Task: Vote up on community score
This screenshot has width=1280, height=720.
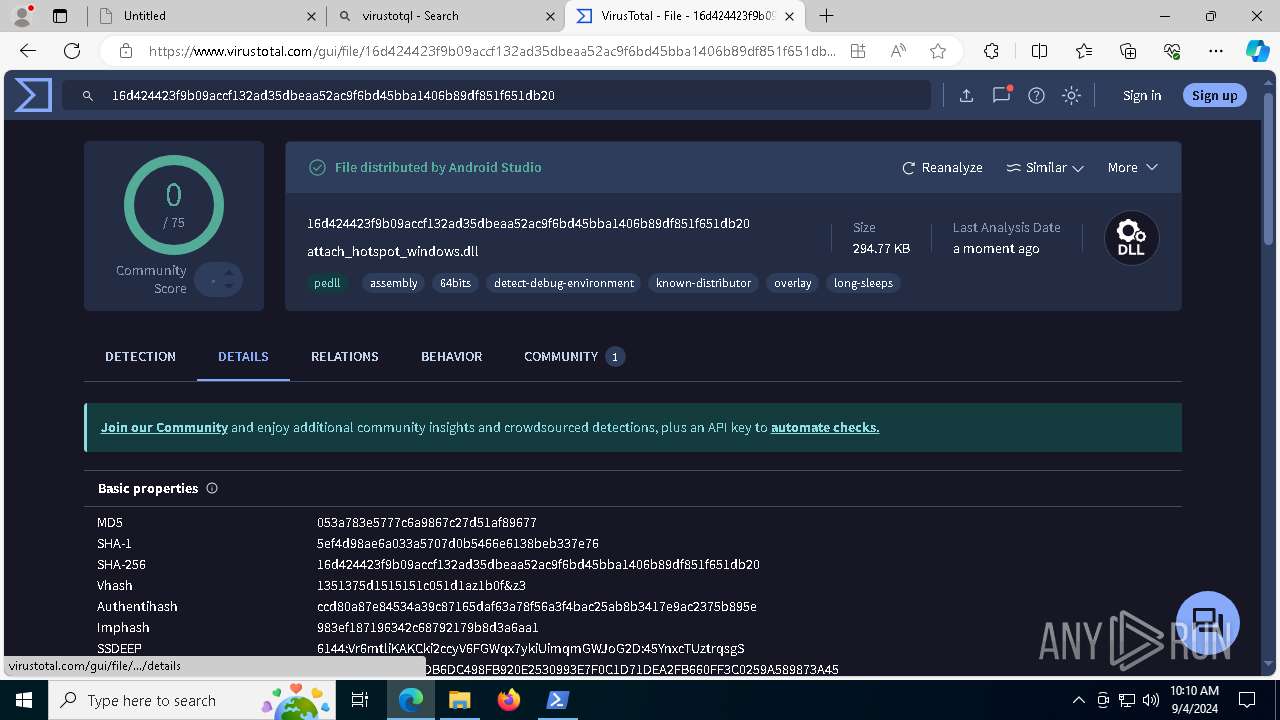Action: click(x=228, y=272)
